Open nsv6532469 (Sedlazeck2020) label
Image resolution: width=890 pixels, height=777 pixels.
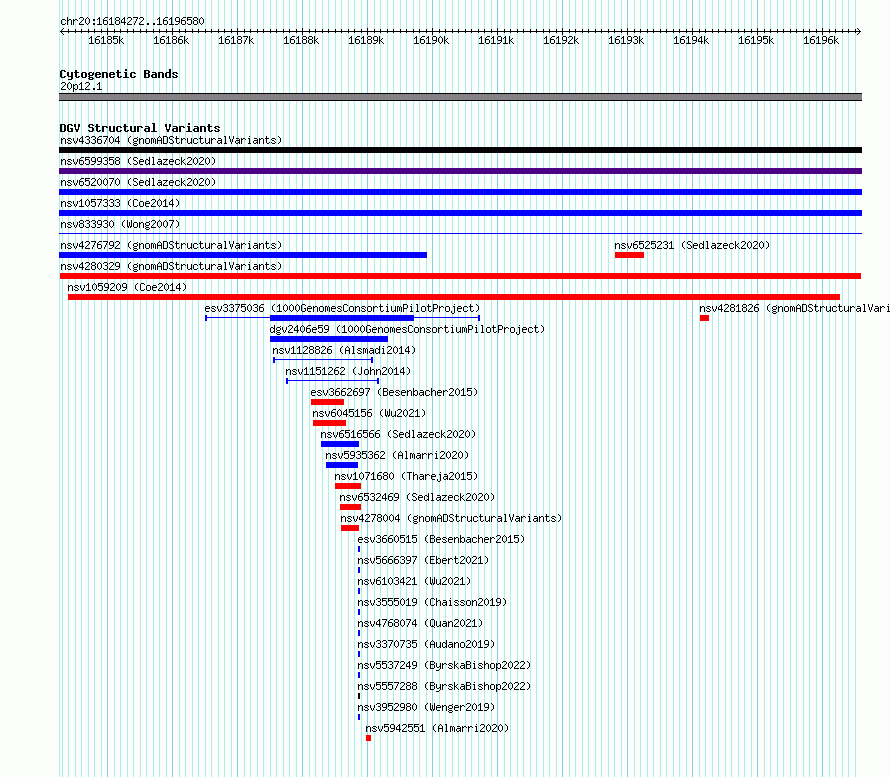[417, 497]
